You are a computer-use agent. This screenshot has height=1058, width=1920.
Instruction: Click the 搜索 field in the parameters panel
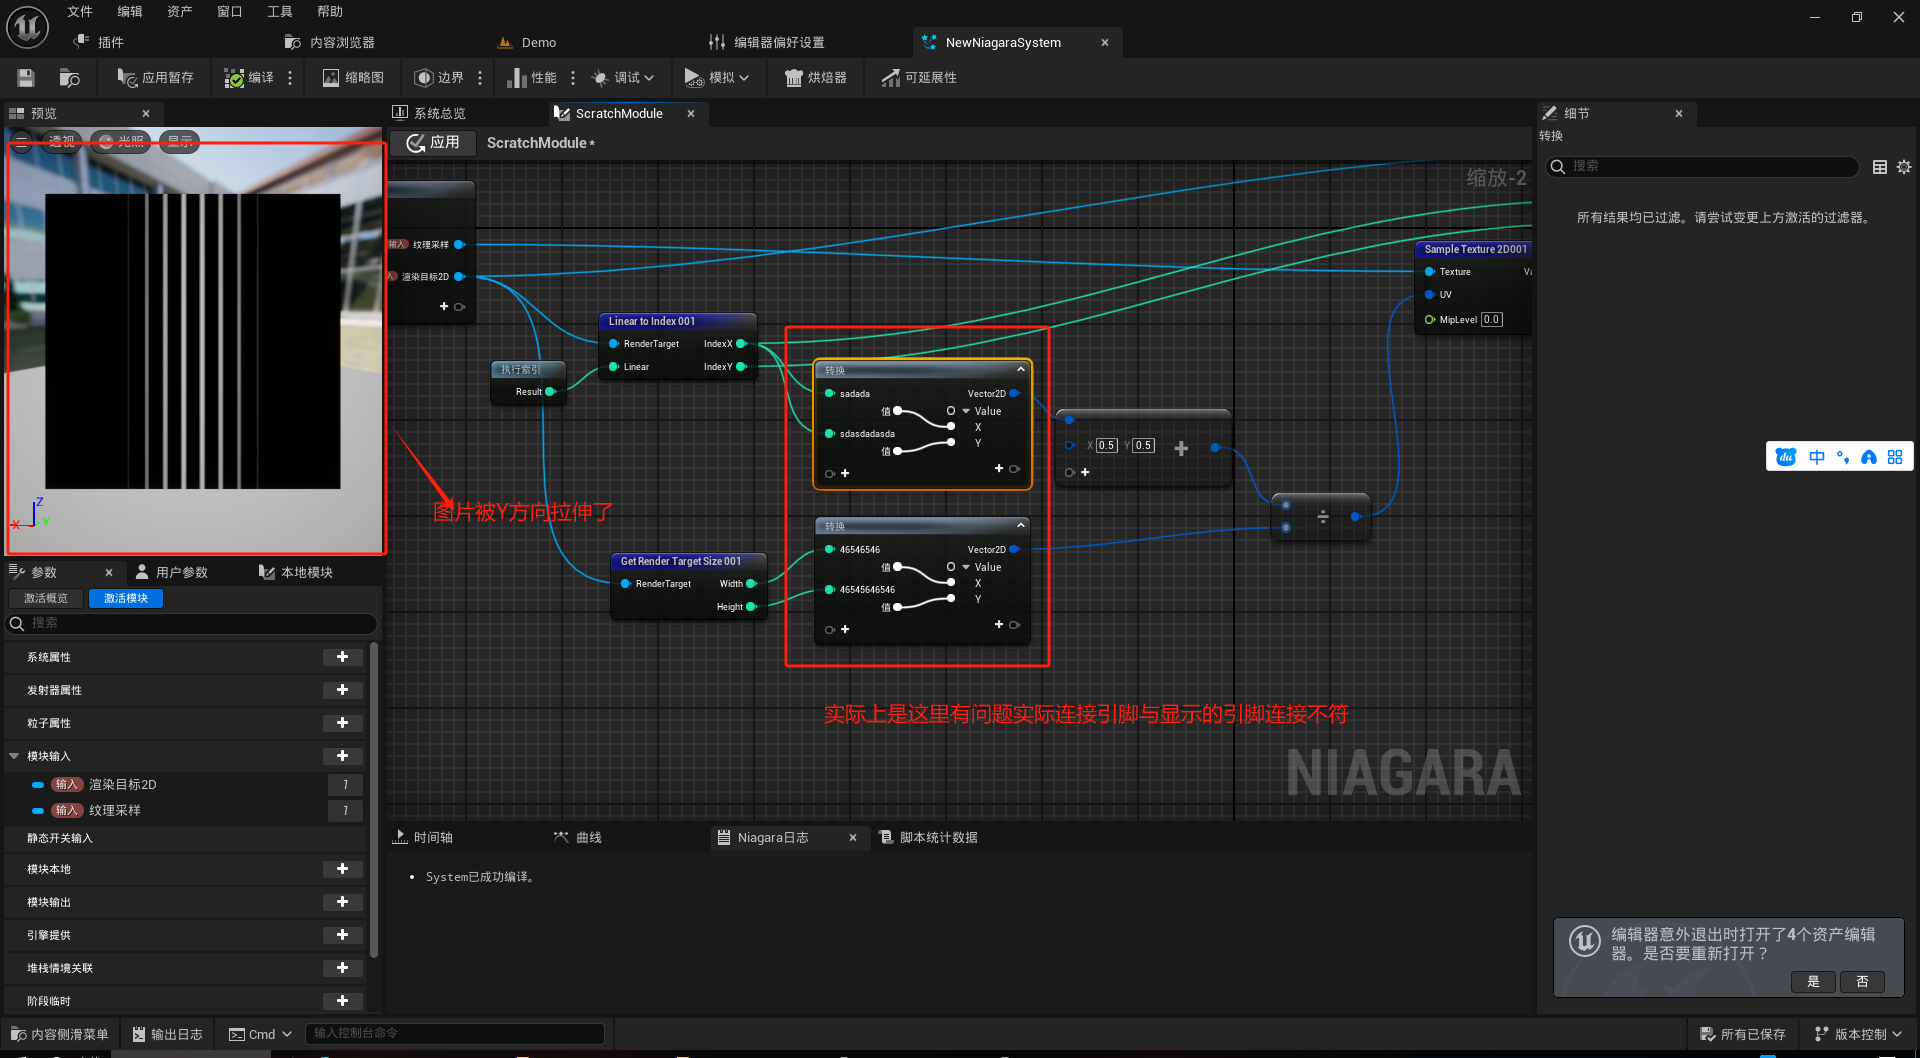click(x=190, y=622)
